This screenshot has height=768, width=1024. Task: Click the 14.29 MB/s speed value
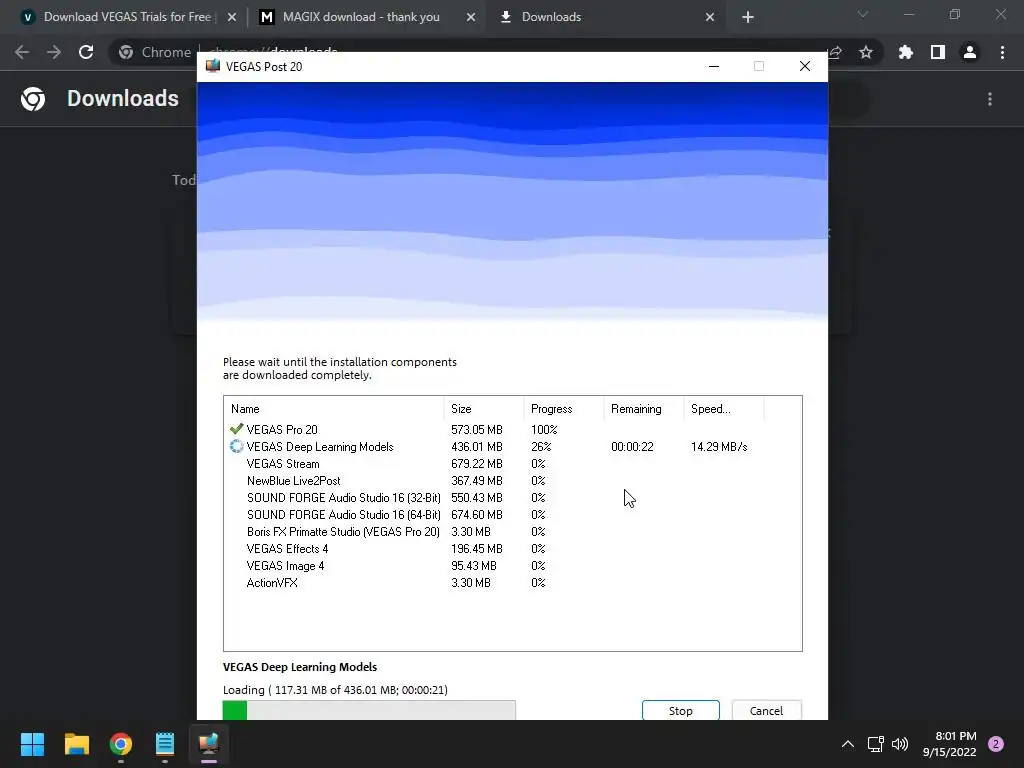click(719, 447)
